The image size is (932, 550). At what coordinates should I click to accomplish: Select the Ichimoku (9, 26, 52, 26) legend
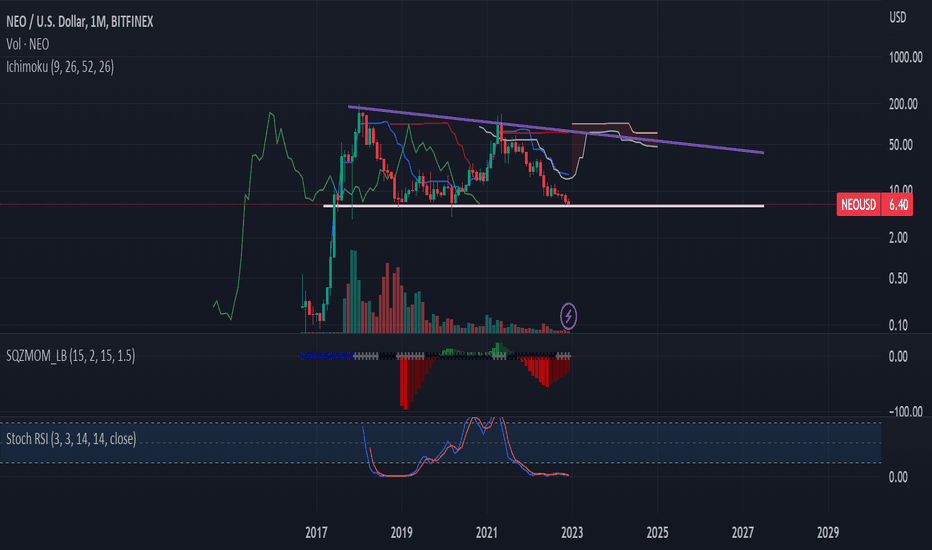click(59, 67)
